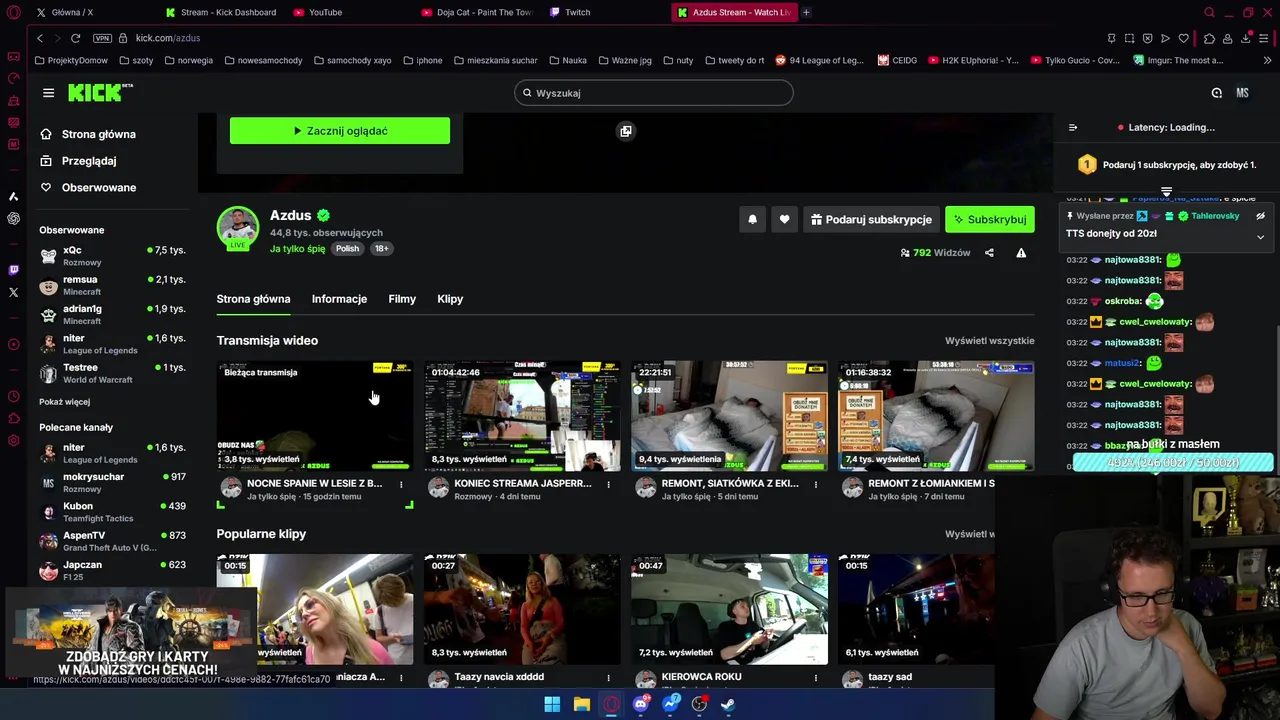Open options menu for NOCNE SPANIE video
This screenshot has width=1280, height=720.
[x=401, y=484]
